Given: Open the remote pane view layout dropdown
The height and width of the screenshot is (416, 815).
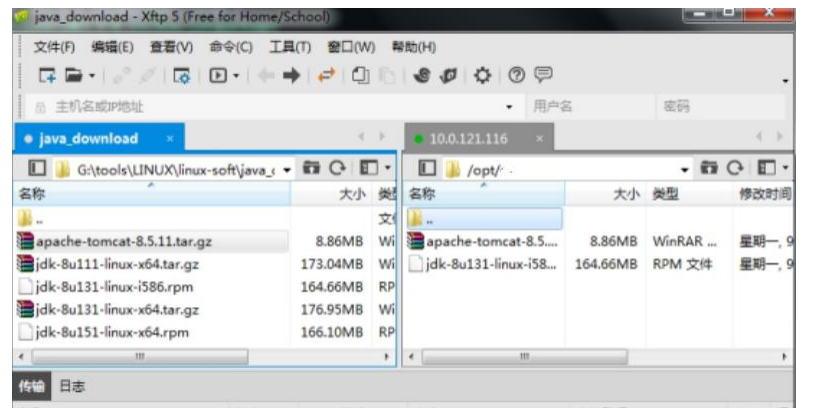Looking at the screenshot, I should pyautogui.click(x=773, y=168).
